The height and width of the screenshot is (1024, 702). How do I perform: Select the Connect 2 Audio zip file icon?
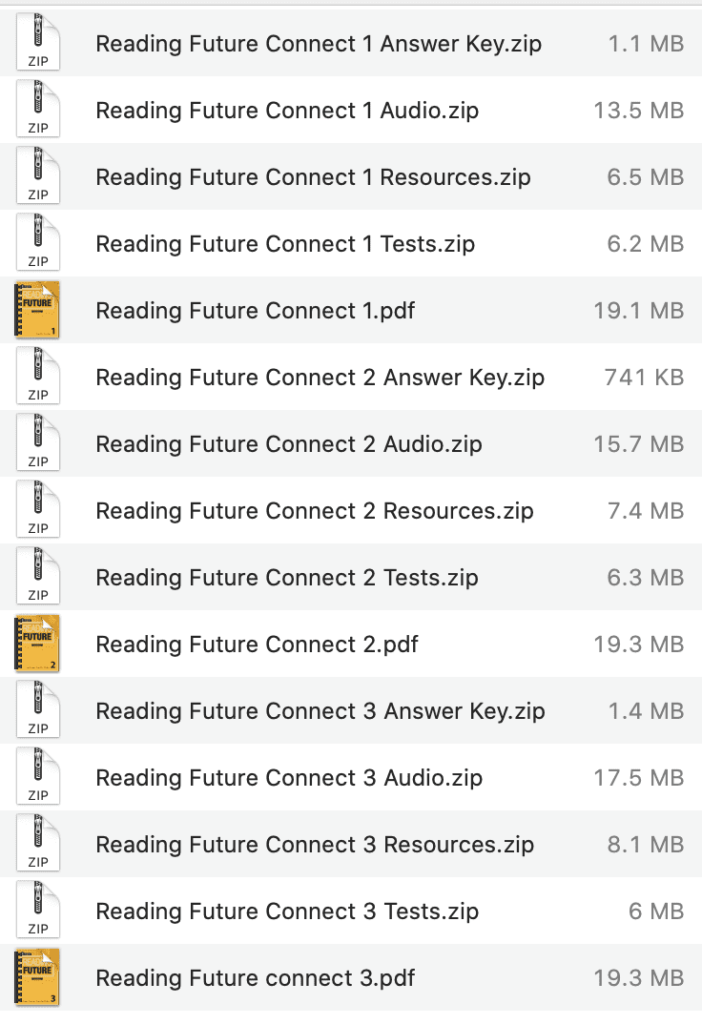37,443
